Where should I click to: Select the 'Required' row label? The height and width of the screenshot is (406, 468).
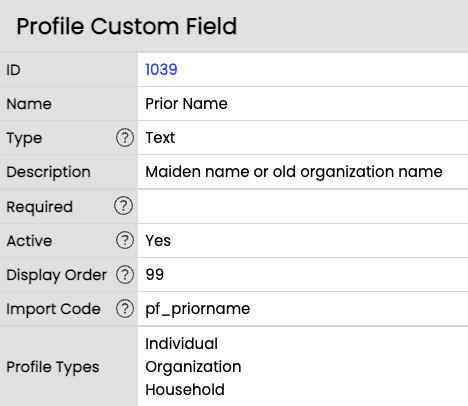click(x=40, y=207)
